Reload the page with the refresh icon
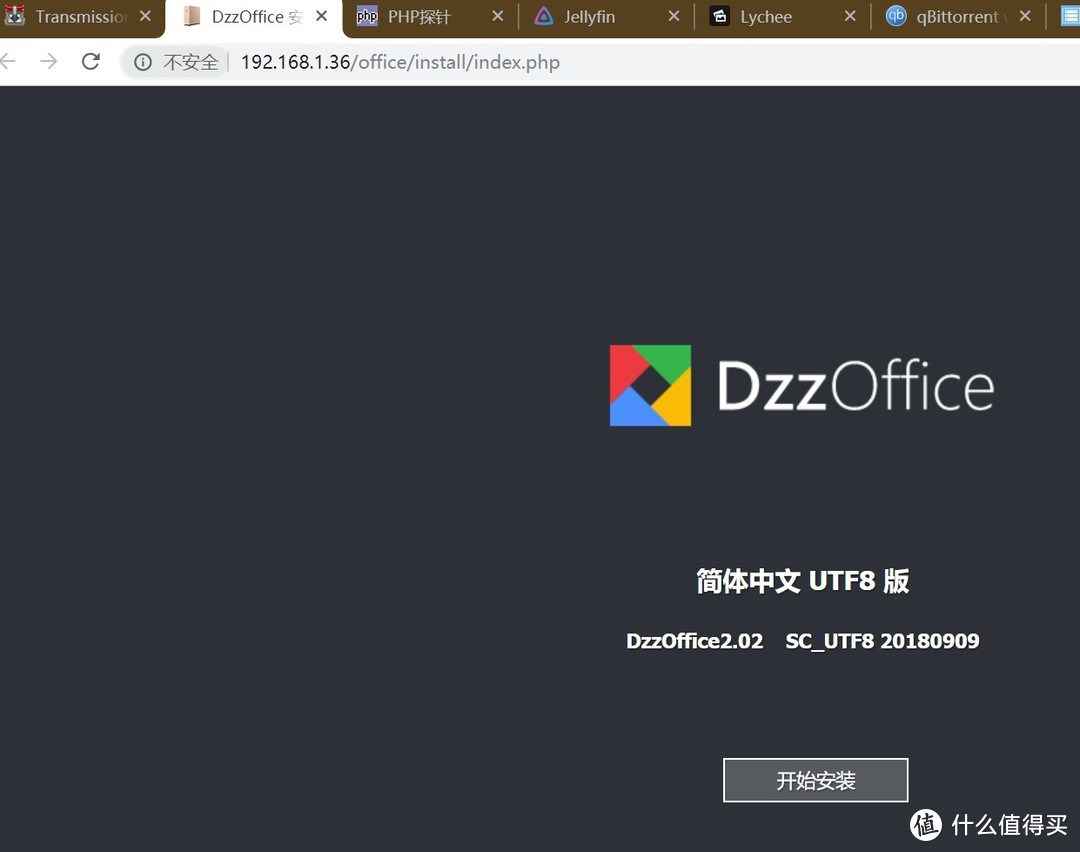Image resolution: width=1080 pixels, height=852 pixels. point(91,62)
